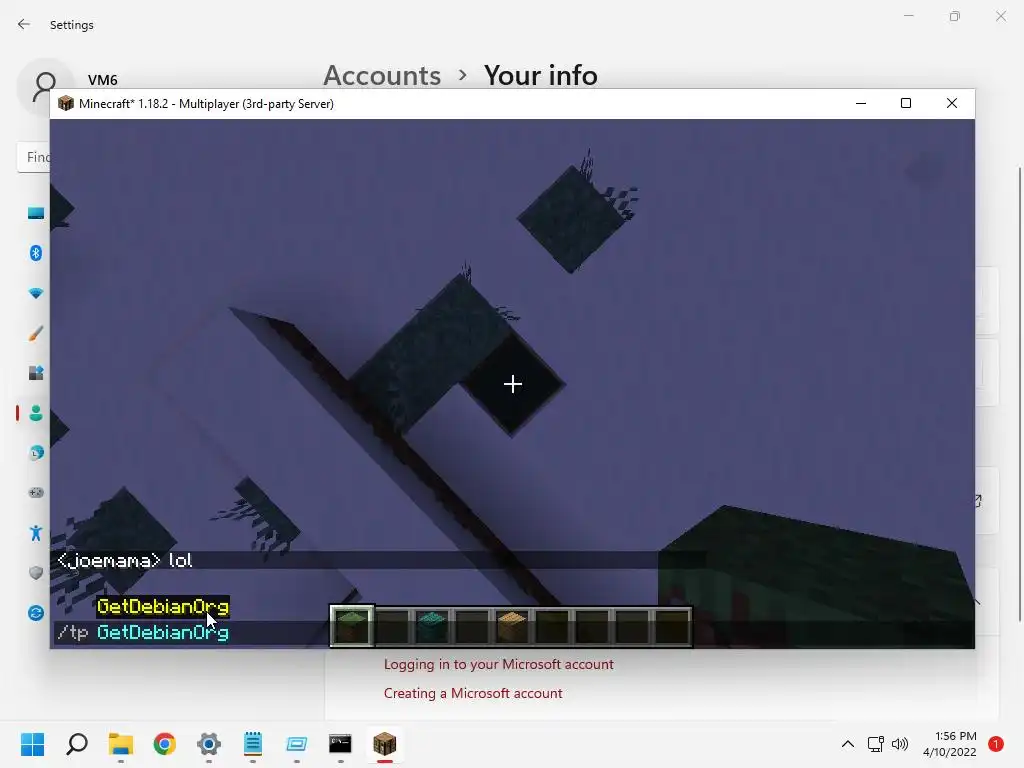The image size is (1024, 768).
Task: Maximize the Minecraft window
Action: click(x=906, y=103)
